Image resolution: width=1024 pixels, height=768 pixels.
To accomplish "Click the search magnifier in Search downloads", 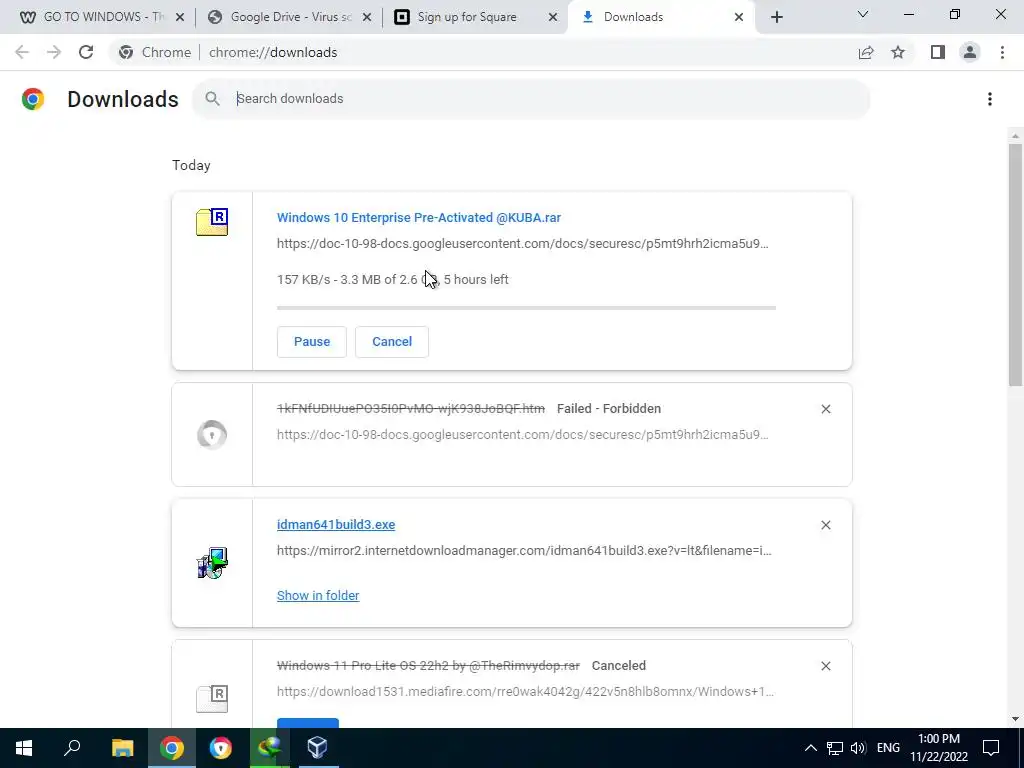I will pos(212,99).
